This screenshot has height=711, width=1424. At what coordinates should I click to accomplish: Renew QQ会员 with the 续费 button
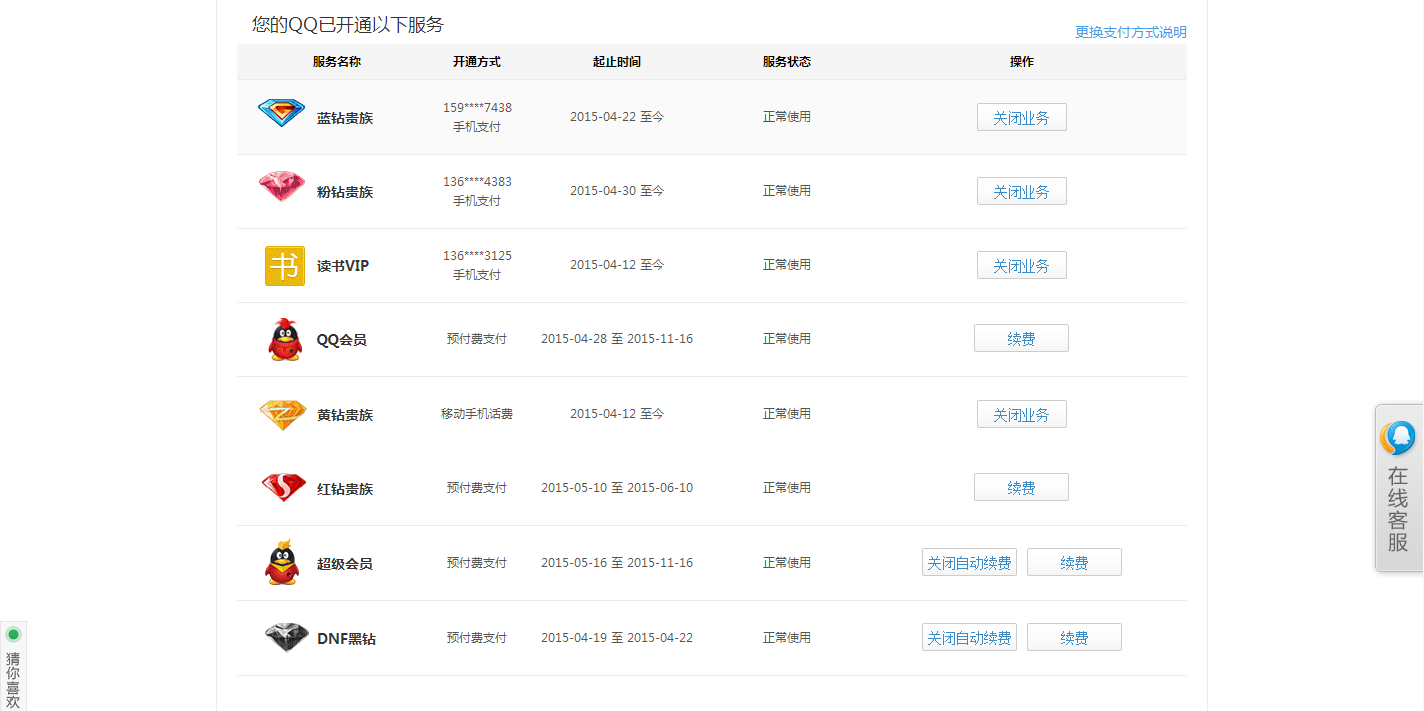pos(1021,338)
